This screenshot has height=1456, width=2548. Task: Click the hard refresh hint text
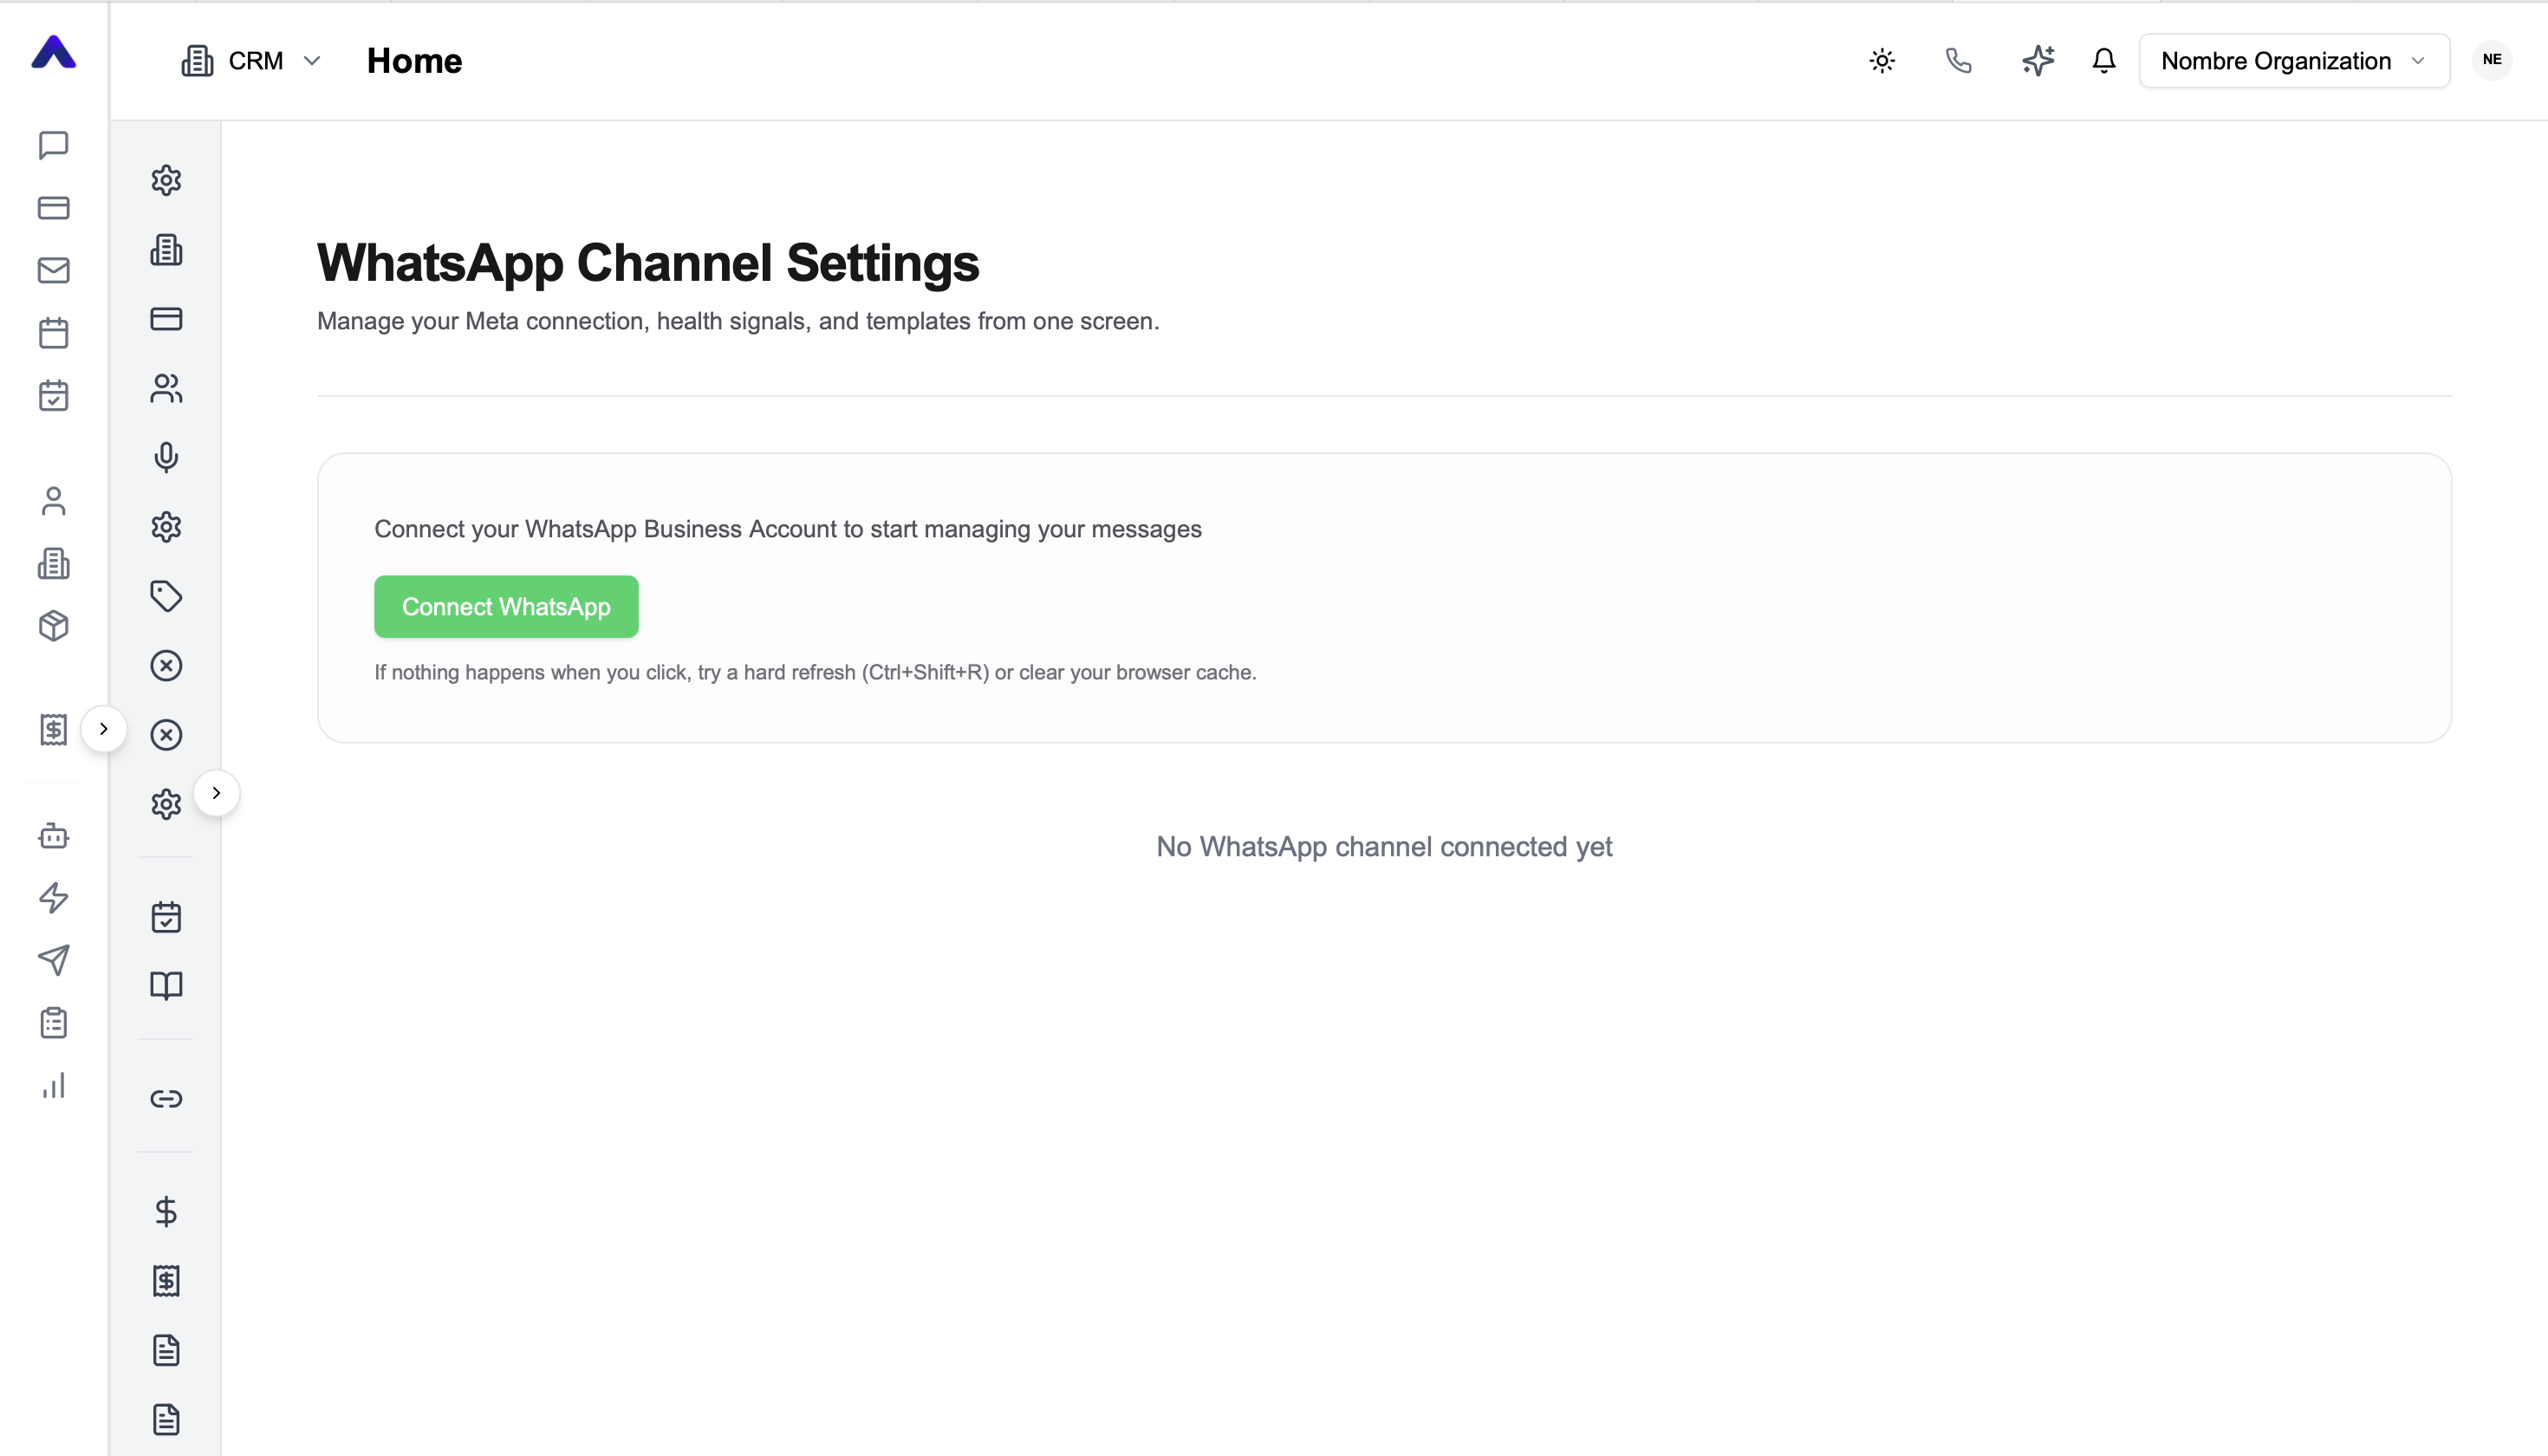tap(815, 673)
